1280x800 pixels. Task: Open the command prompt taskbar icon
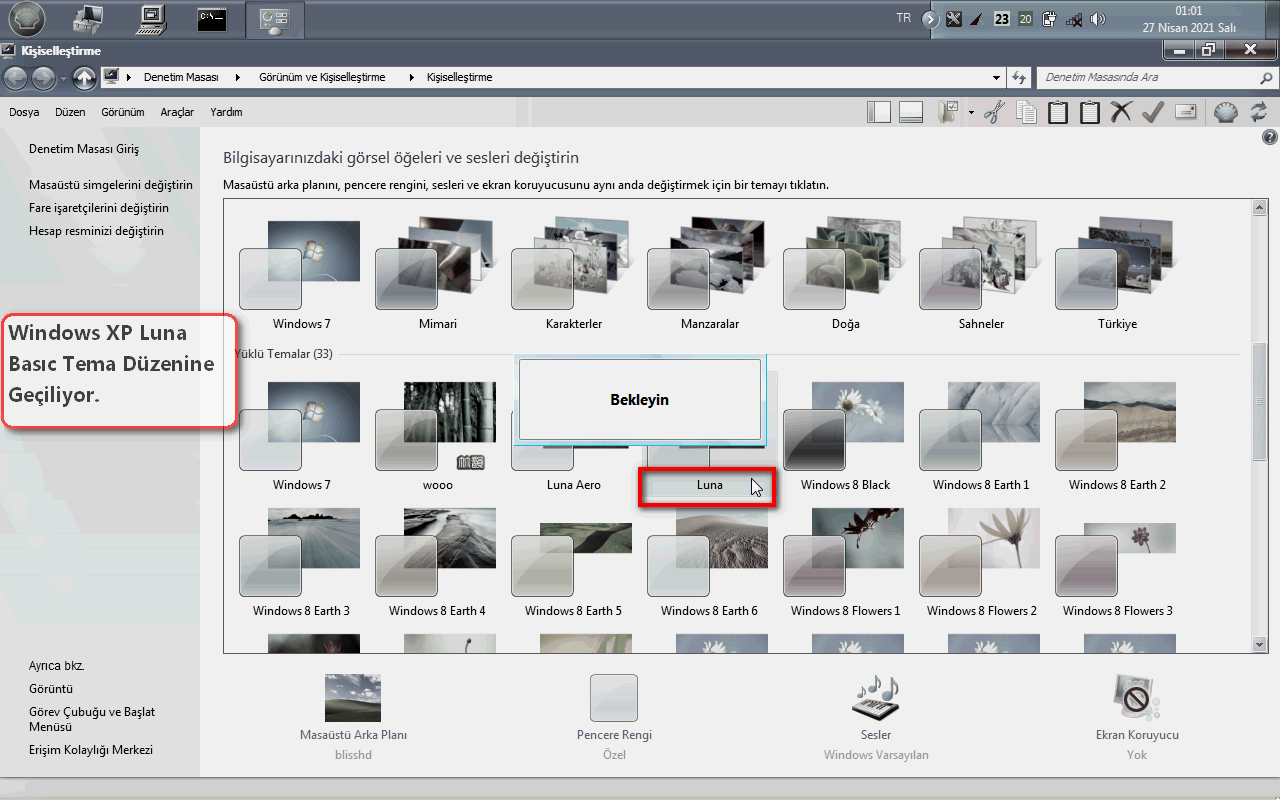click(211, 19)
